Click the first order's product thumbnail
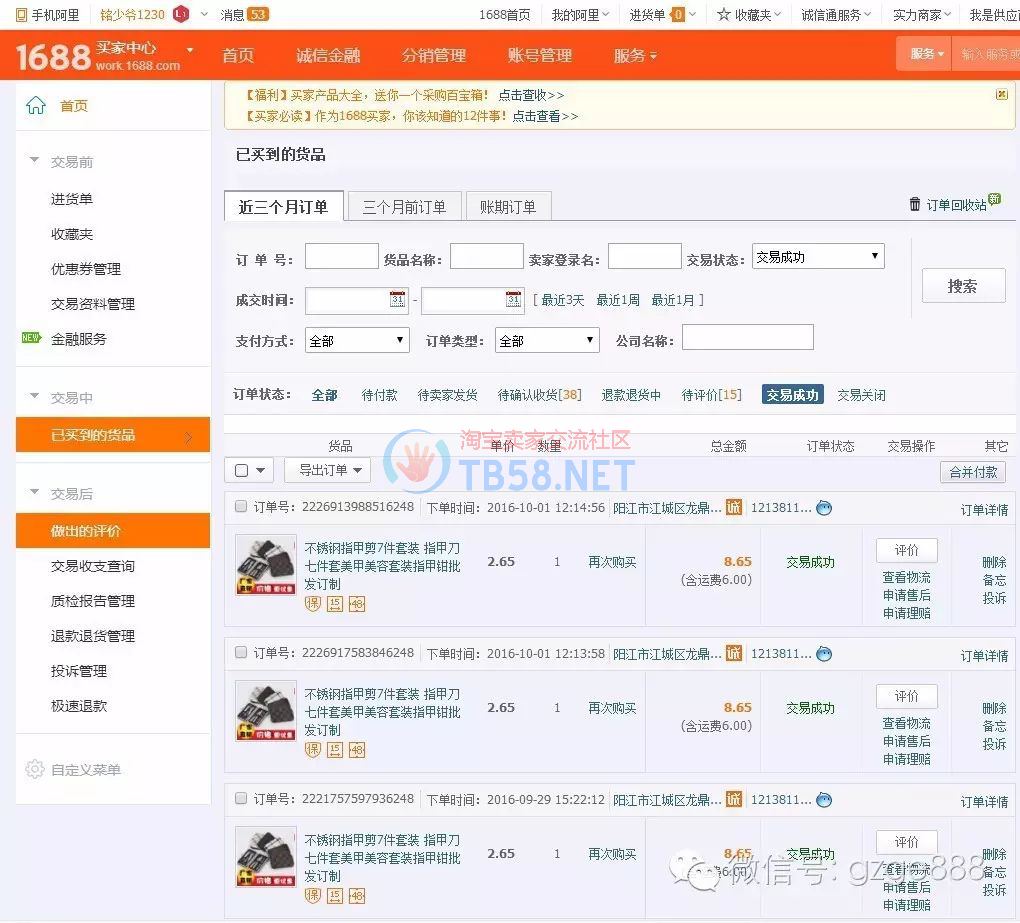The width and height of the screenshot is (1020, 923). [266, 564]
